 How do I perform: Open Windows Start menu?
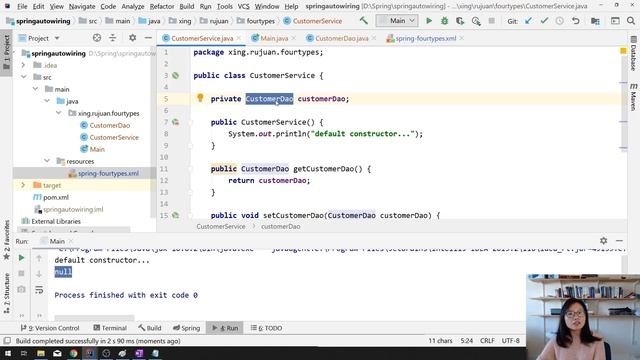8,353
